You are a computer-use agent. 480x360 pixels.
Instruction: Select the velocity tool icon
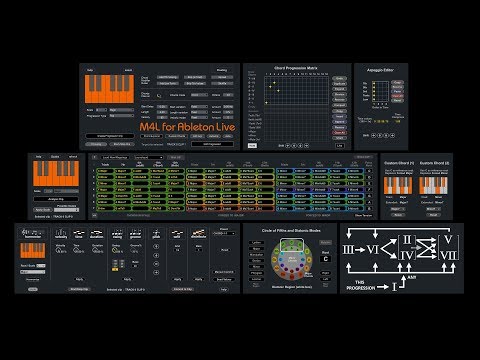pos(61,233)
